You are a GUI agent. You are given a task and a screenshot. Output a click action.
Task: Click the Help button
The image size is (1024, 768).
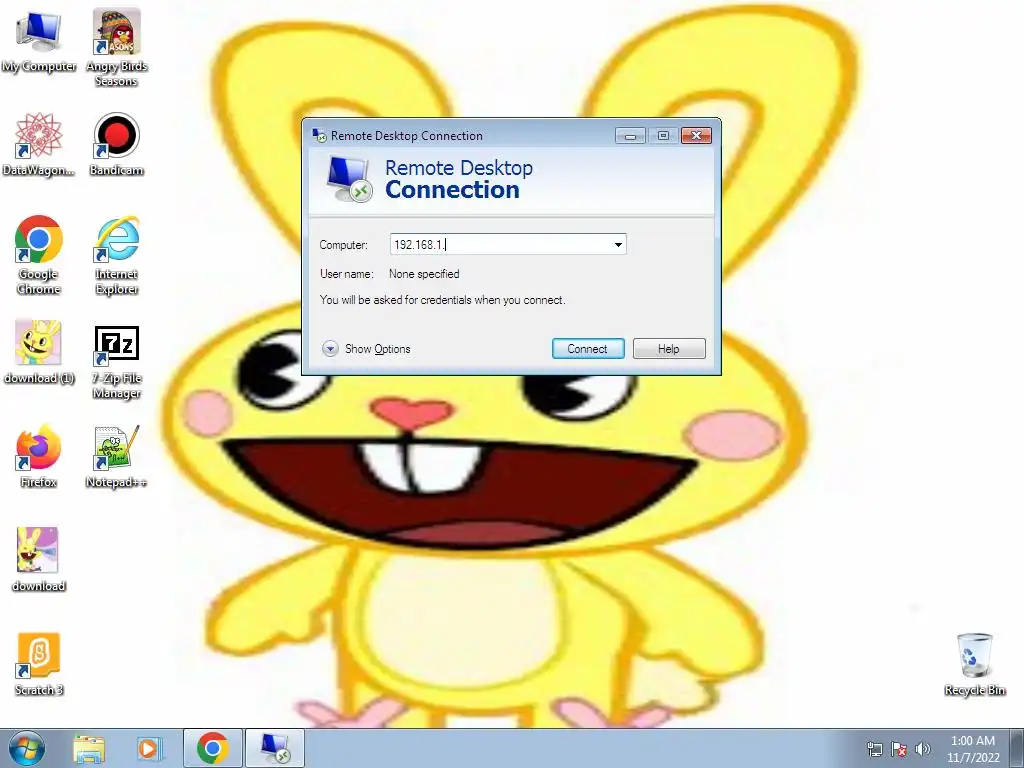(x=669, y=349)
